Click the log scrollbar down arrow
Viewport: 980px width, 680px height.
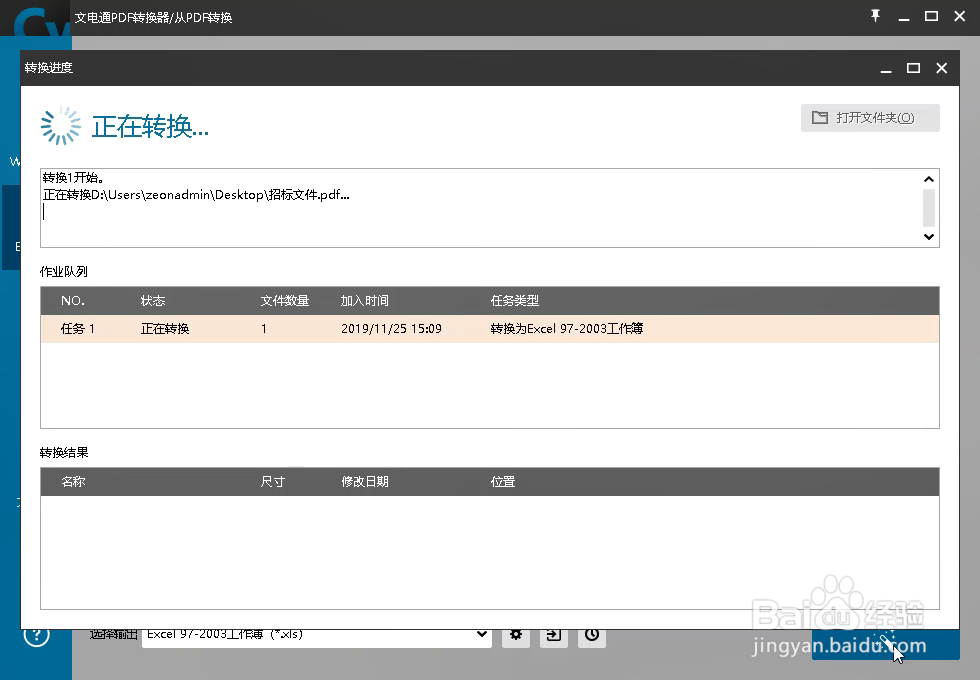click(929, 236)
